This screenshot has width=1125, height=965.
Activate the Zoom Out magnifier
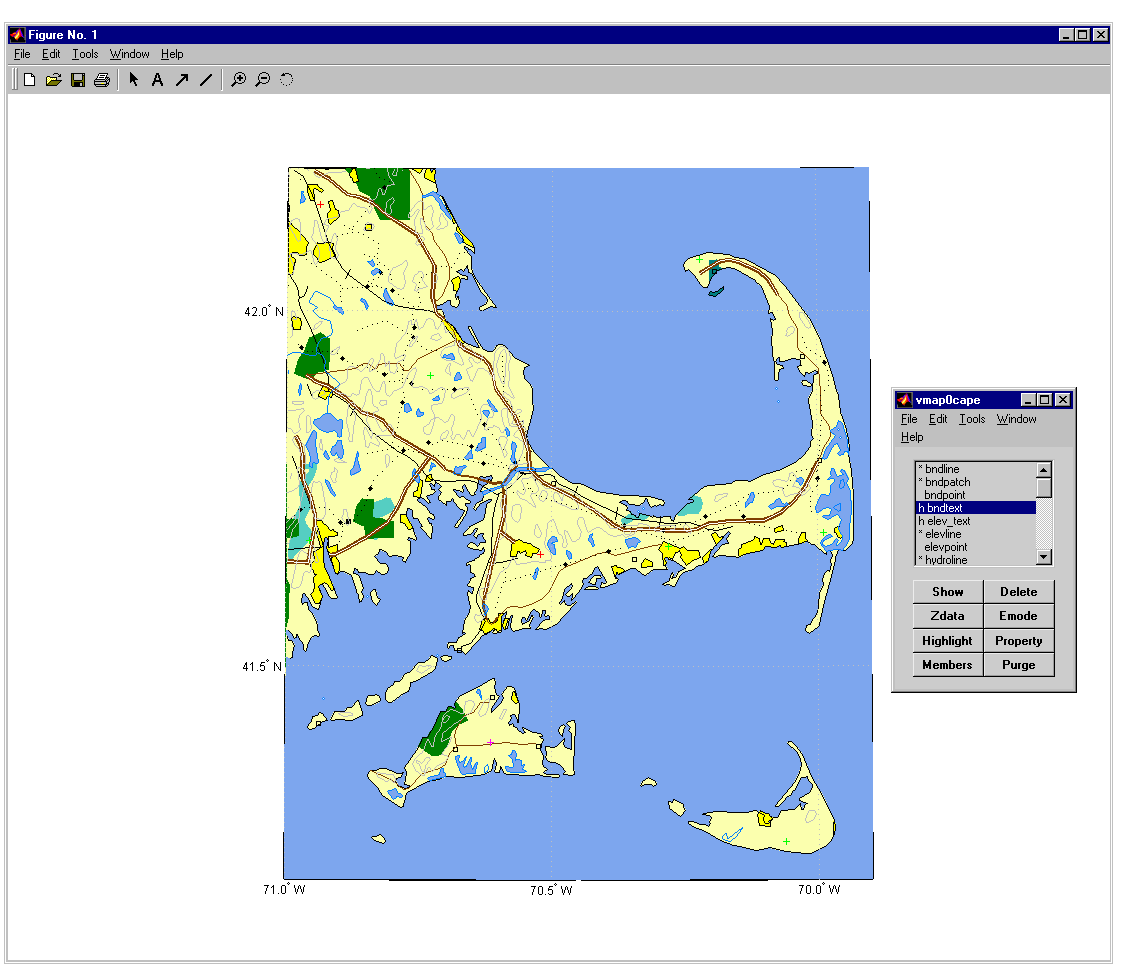pyautogui.click(x=262, y=80)
